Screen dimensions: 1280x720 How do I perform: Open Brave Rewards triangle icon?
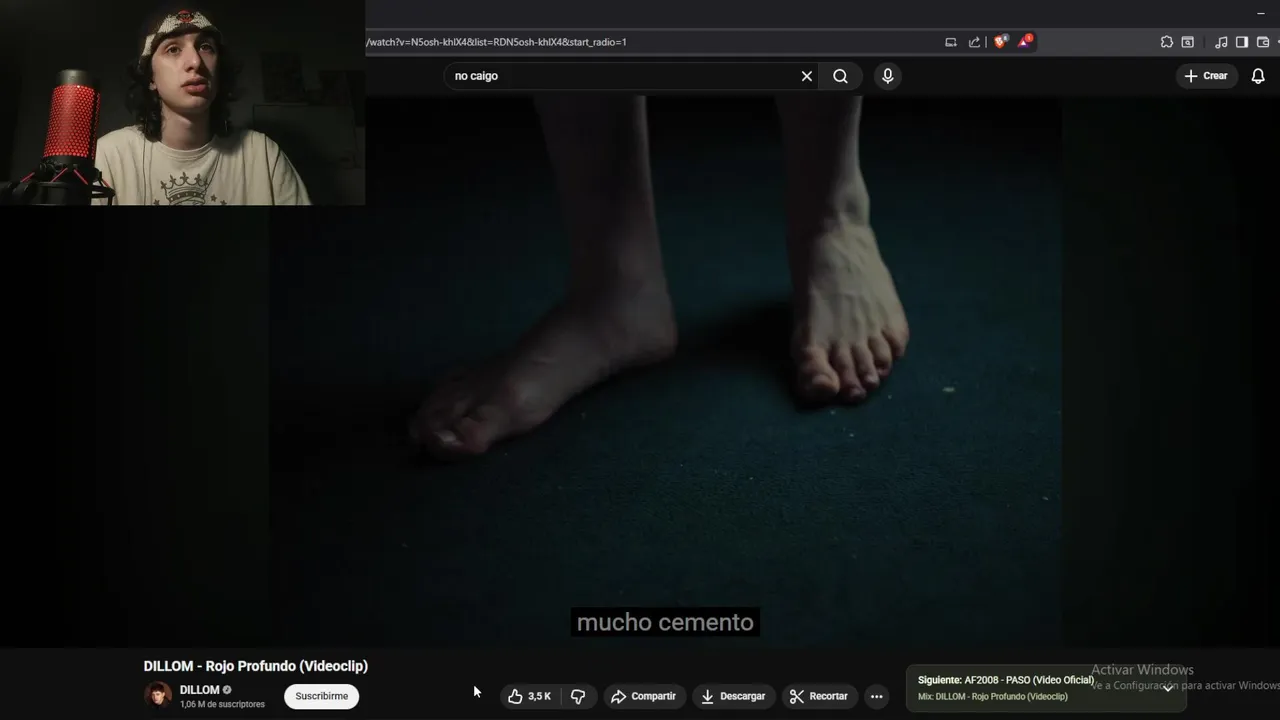(x=1025, y=42)
